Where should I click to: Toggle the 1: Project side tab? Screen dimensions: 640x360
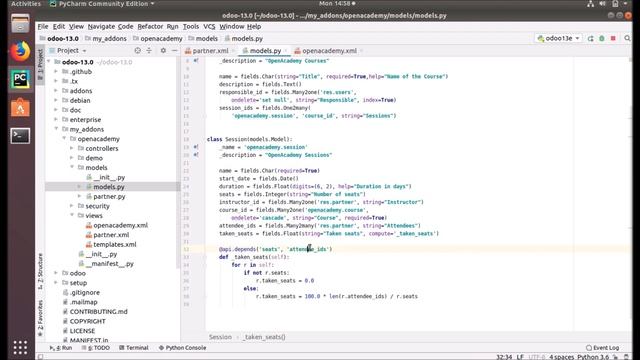(40, 64)
